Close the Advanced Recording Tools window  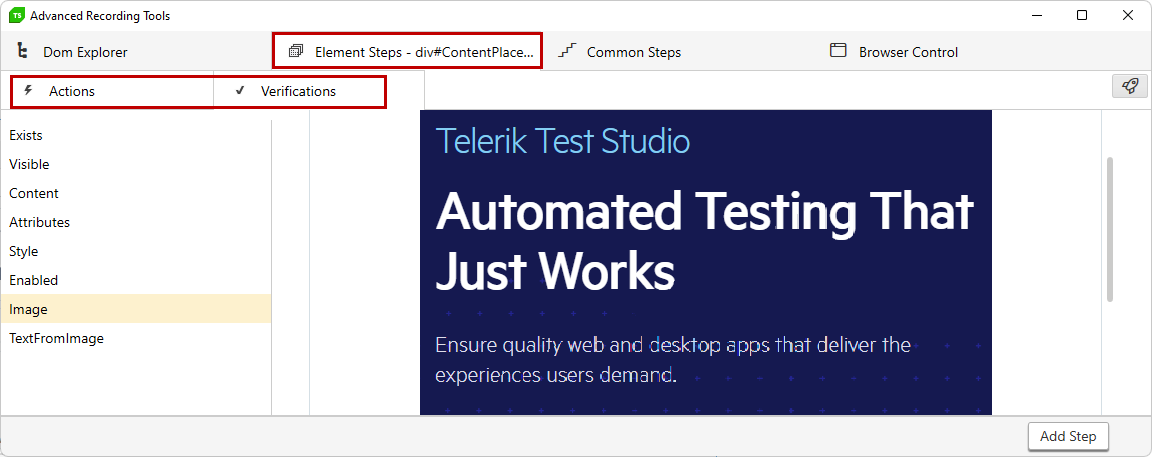(x=1128, y=15)
